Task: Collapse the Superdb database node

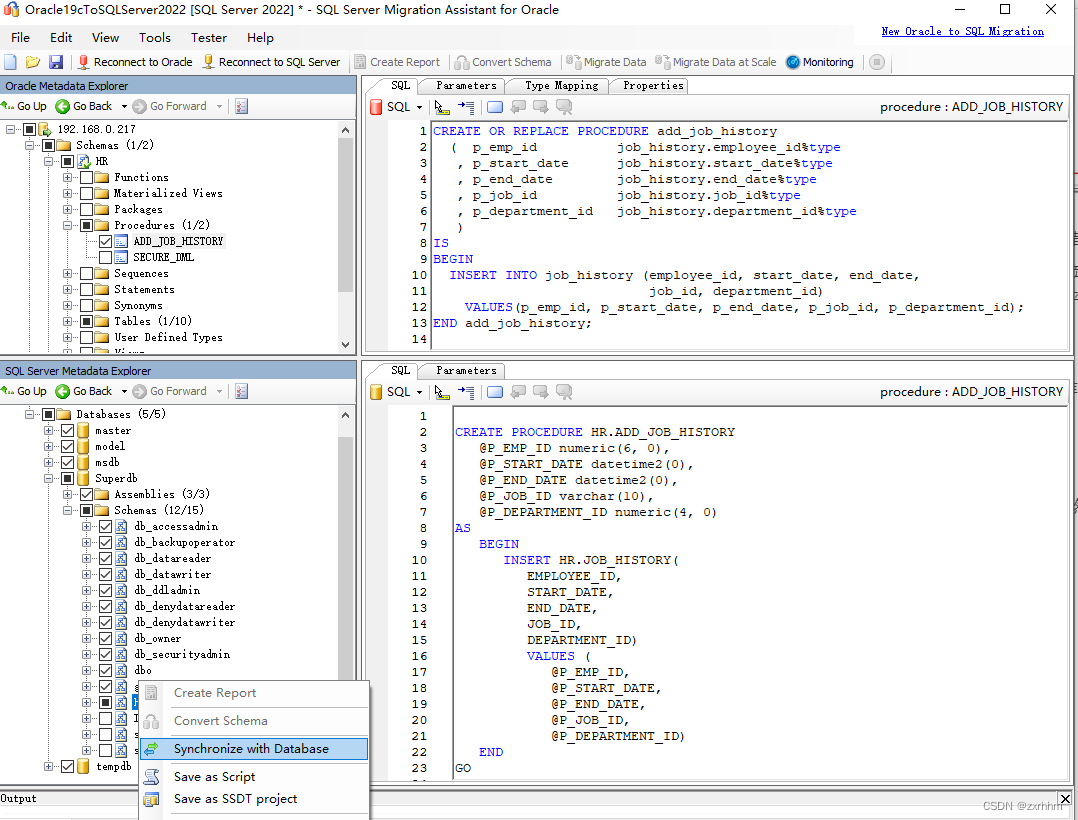Action: (48, 478)
